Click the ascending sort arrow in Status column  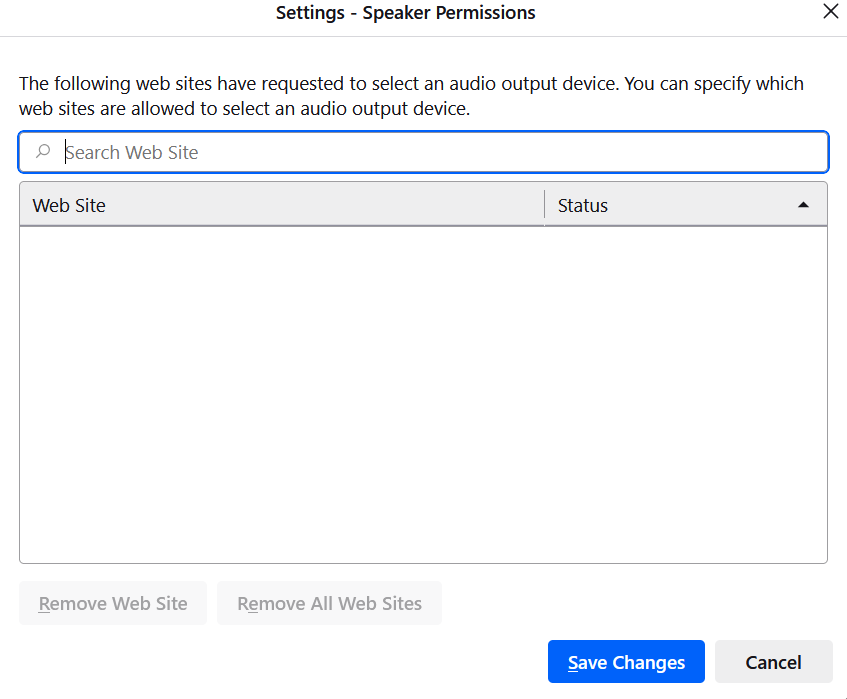pyautogui.click(x=803, y=205)
